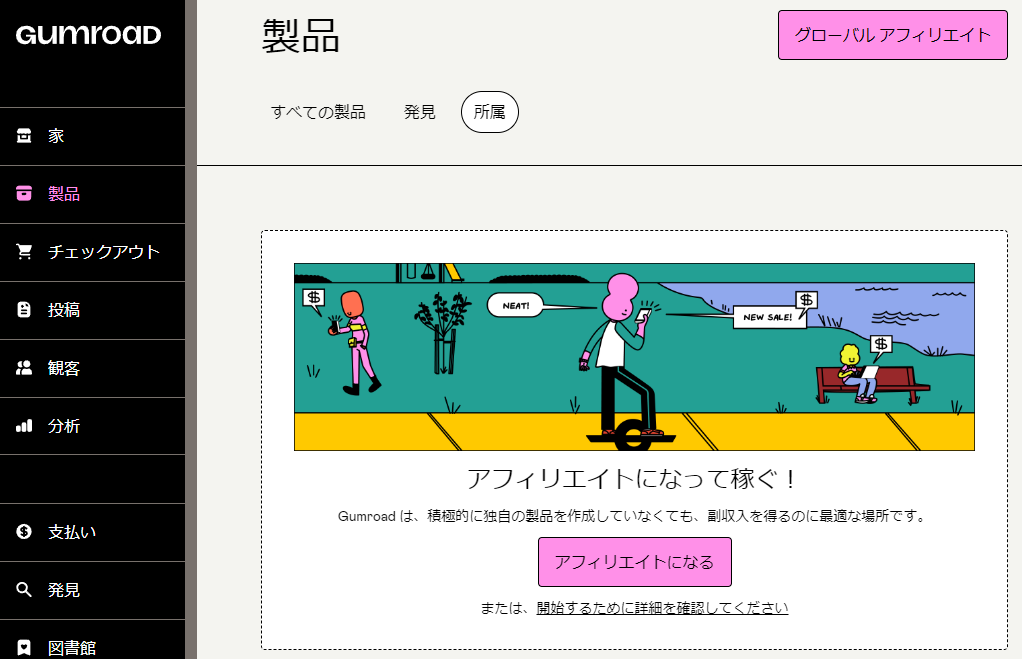Viewport: 1022px width, 659px height.
Task: Click the storefront icon beside 家
Action: 25,136
